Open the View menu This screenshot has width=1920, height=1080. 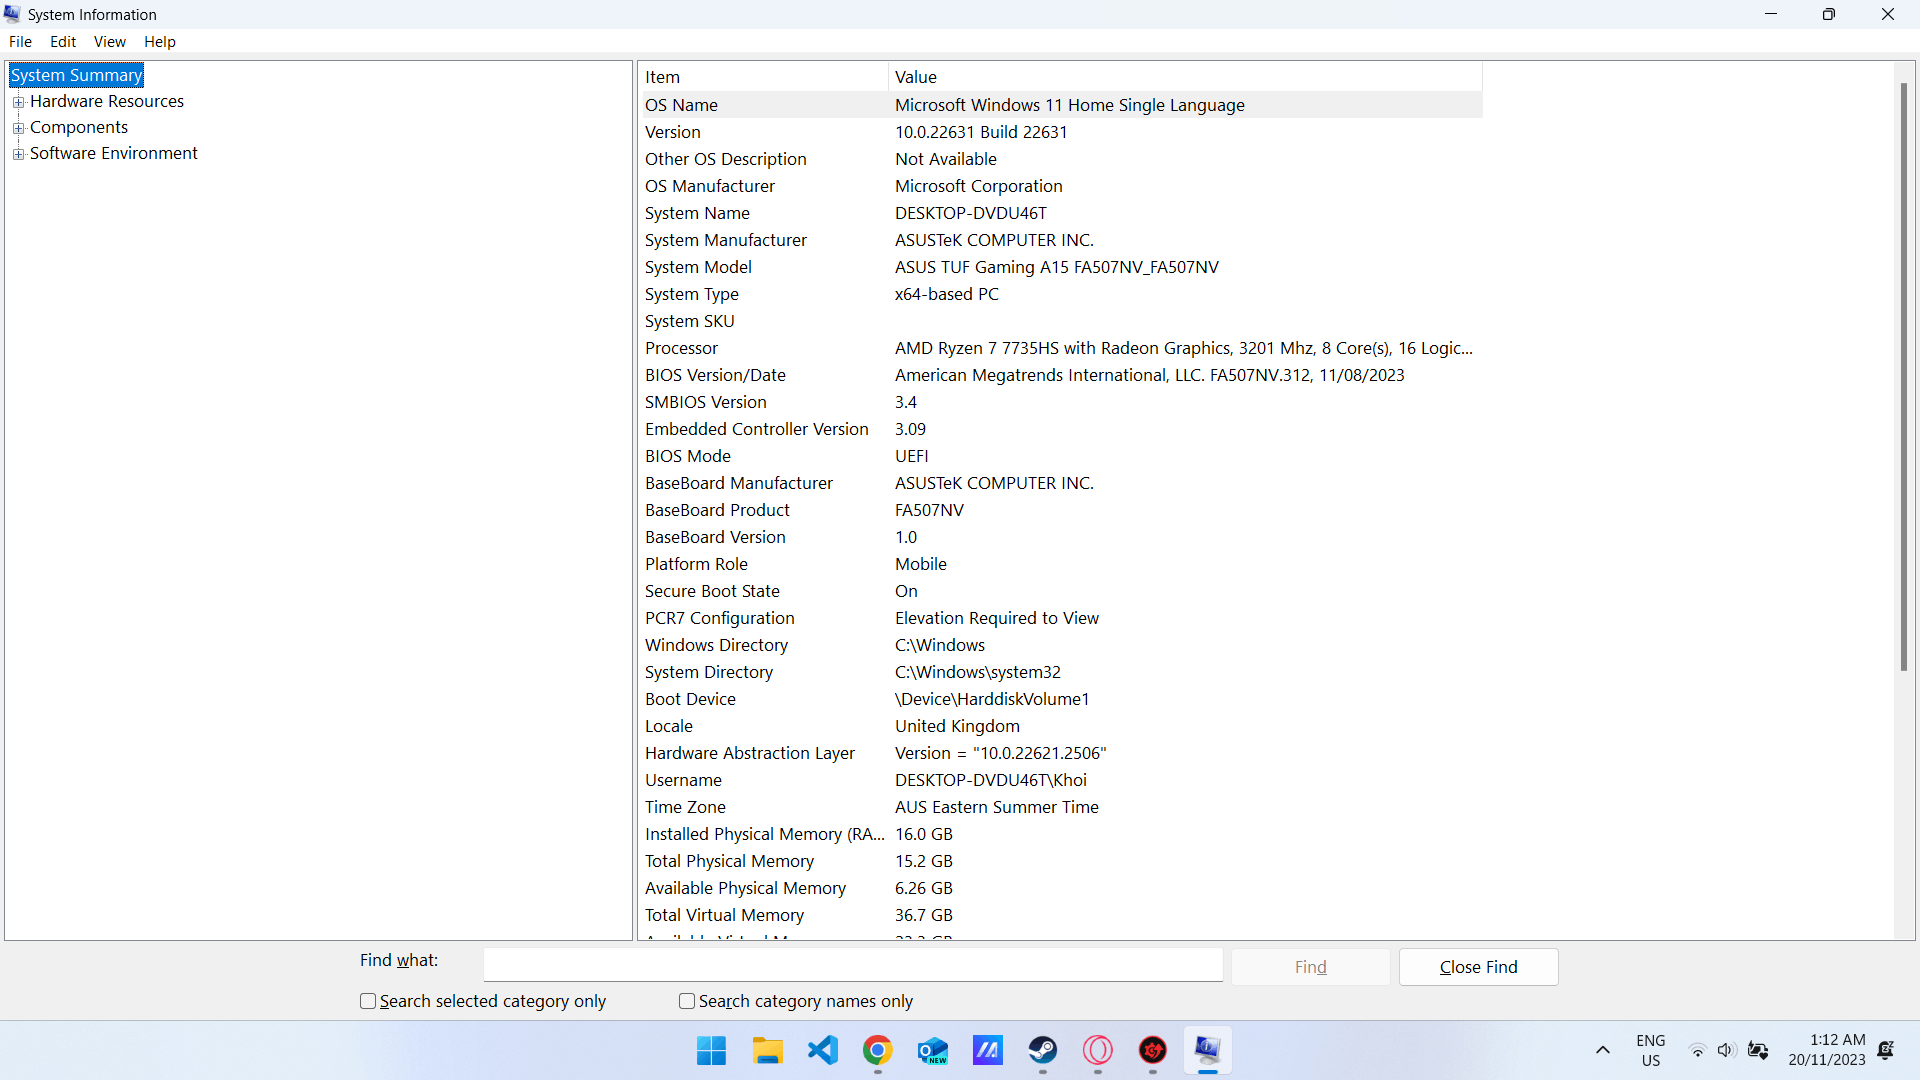coord(109,42)
